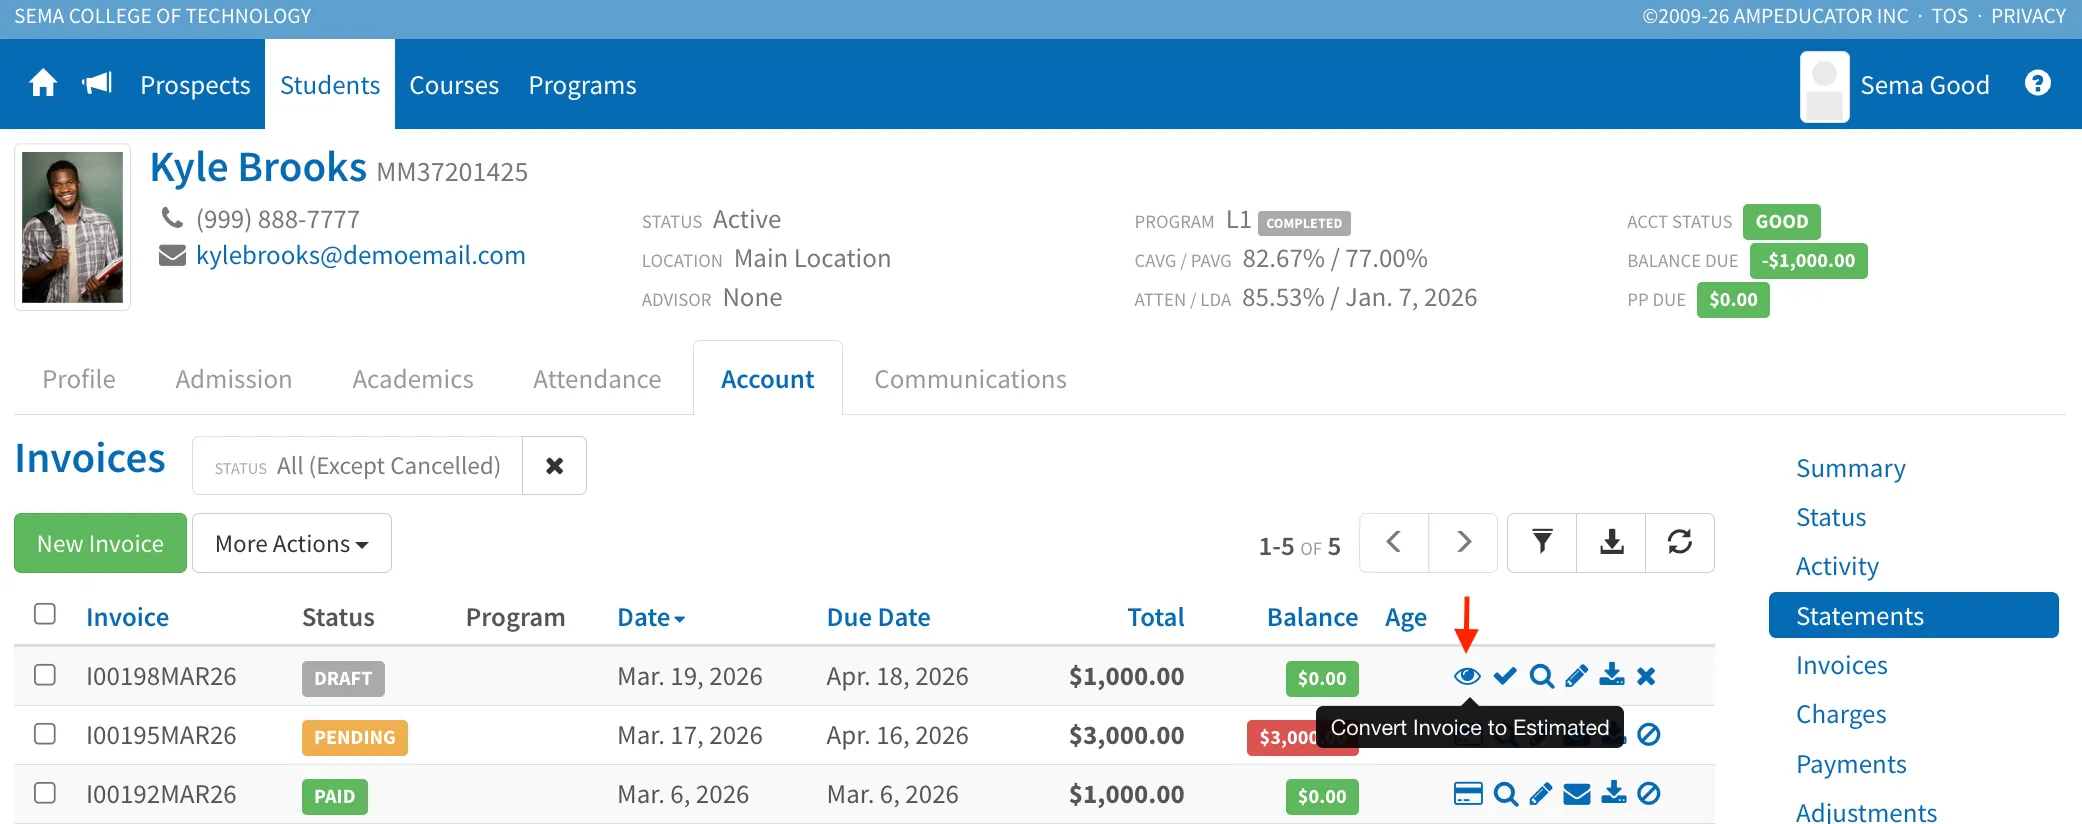Go to the previous page of invoices

pos(1394,542)
